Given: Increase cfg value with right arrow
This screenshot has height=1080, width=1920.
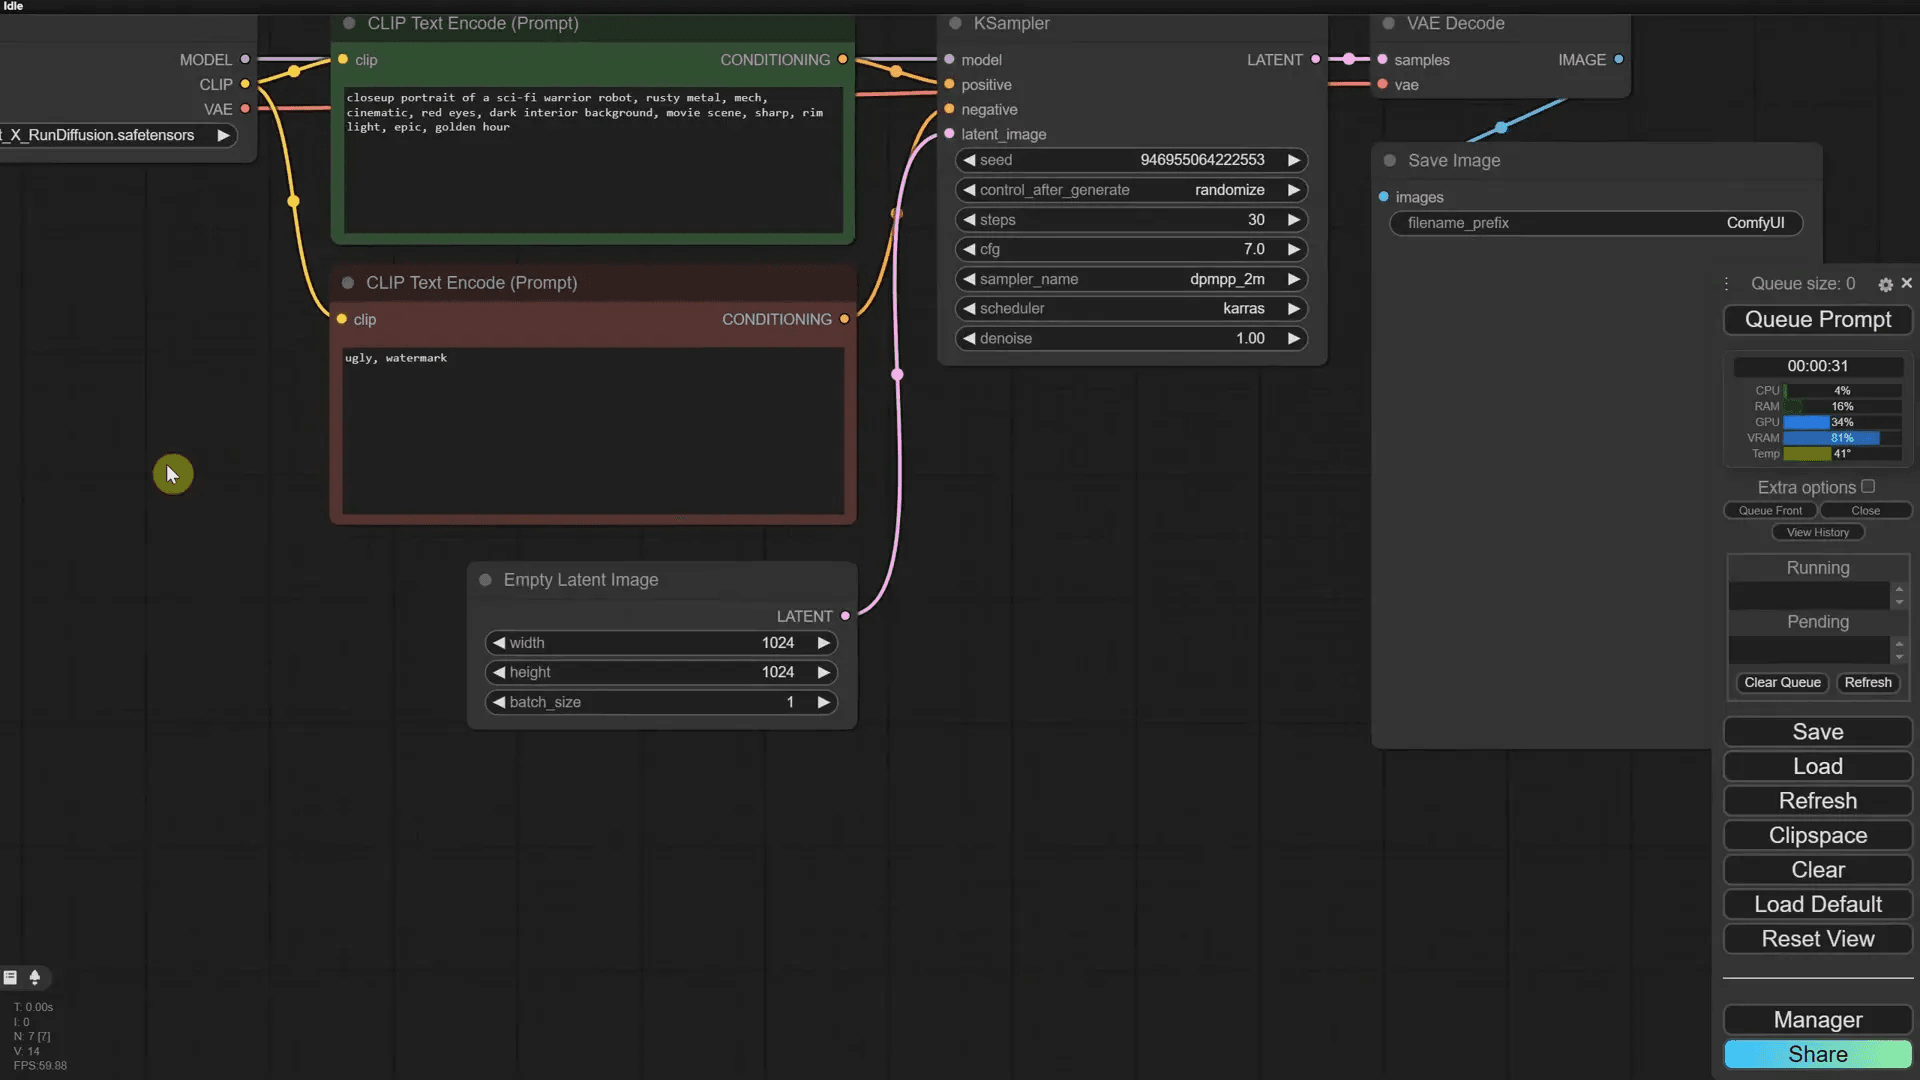Looking at the screenshot, I should point(1293,249).
